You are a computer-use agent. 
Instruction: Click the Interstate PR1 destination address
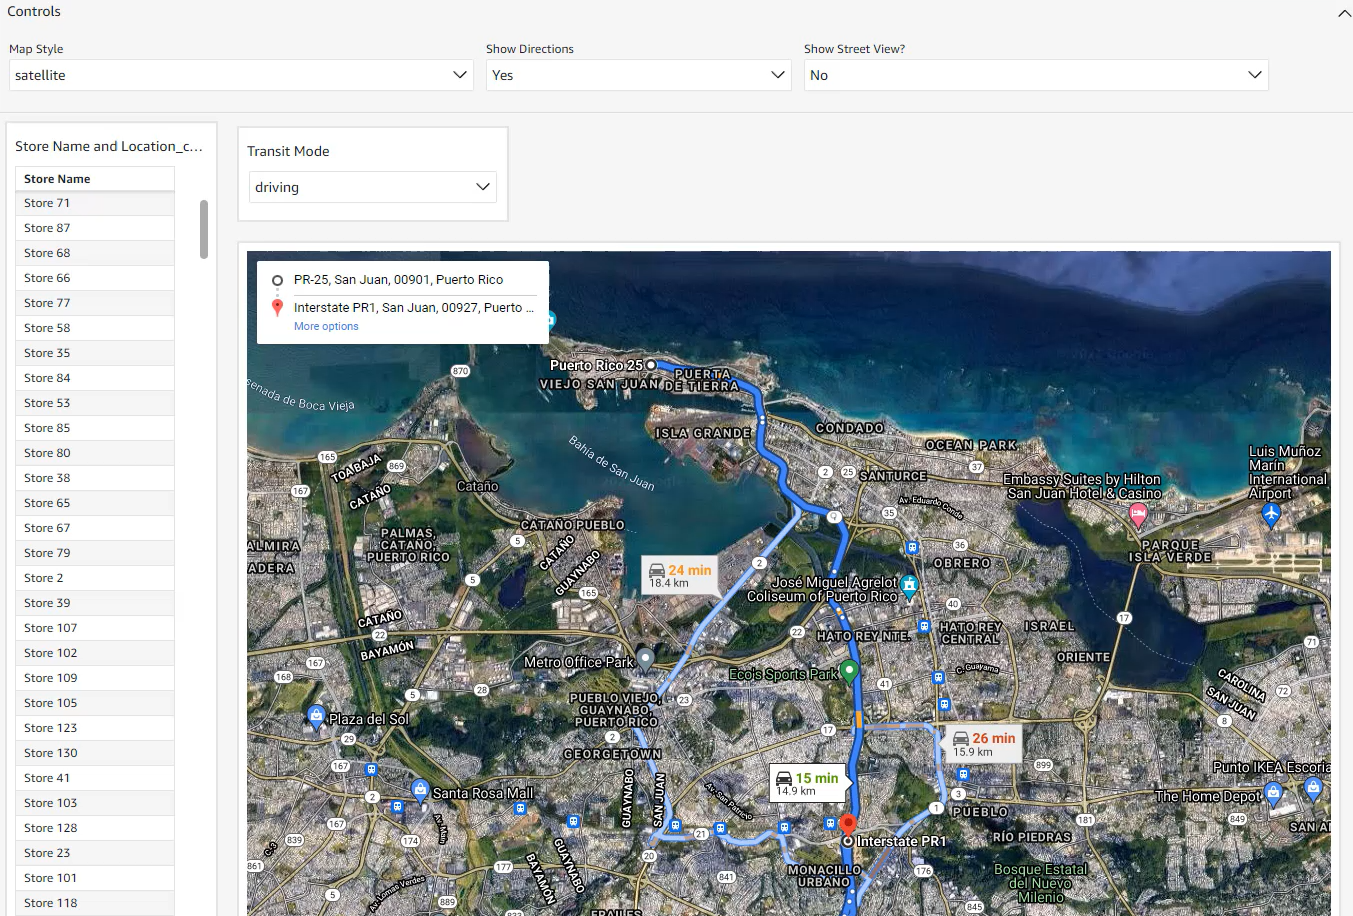pos(414,308)
